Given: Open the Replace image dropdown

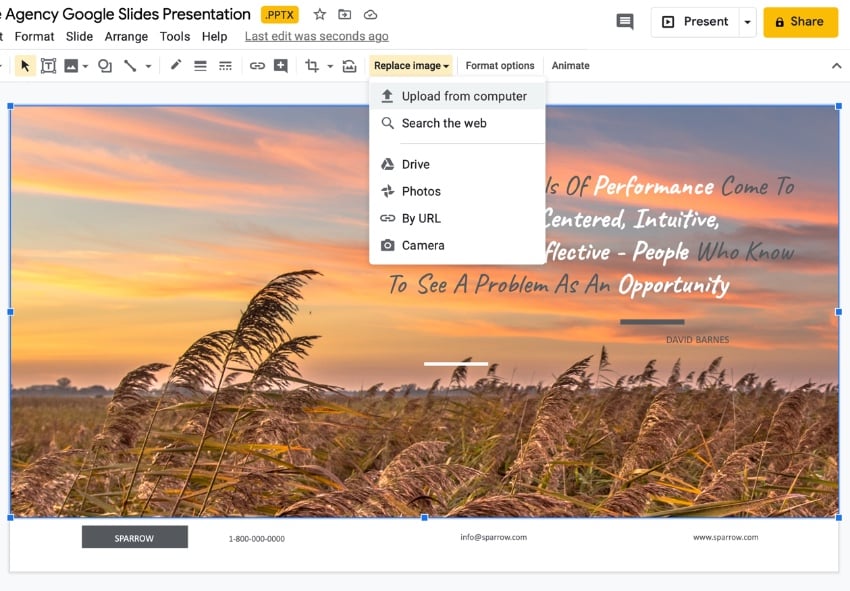Looking at the screenshot, I should pyautogui.click(x=411, y=66).
